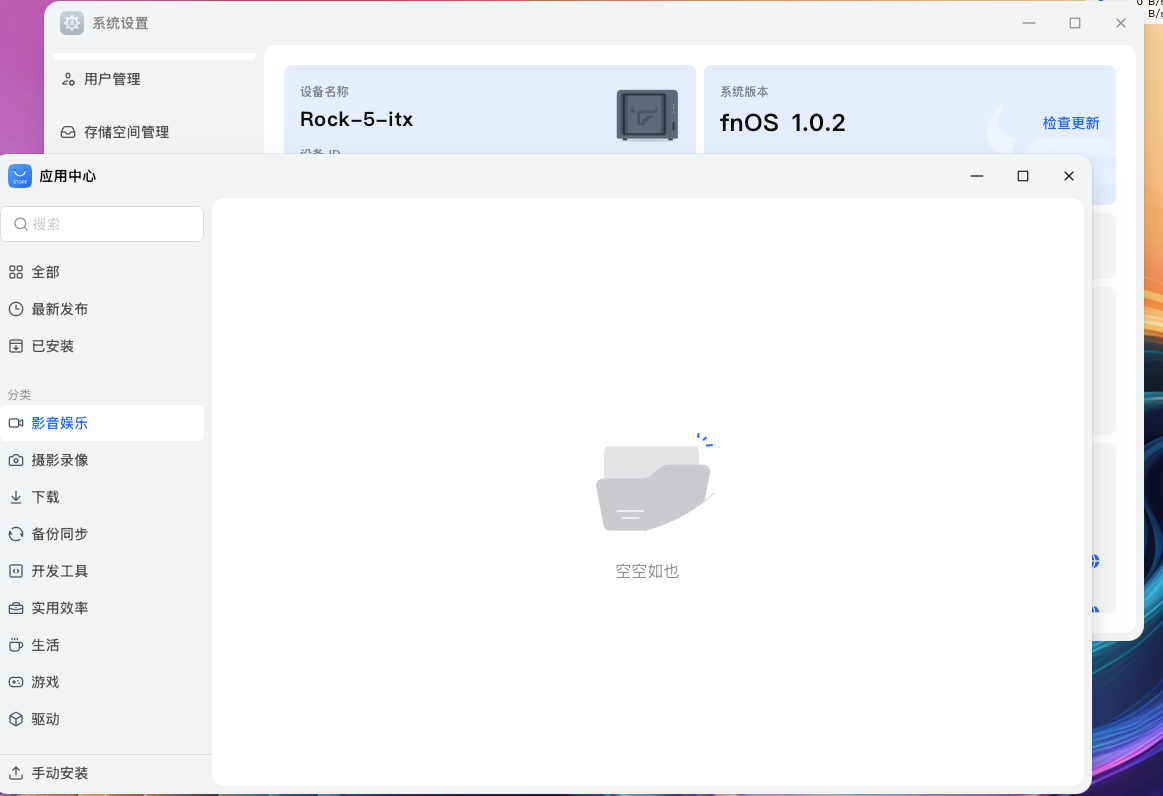Screen dimensions: 1163x796
Task: Click the camera icon beside 摄影录像
Action: coord(16,460)
